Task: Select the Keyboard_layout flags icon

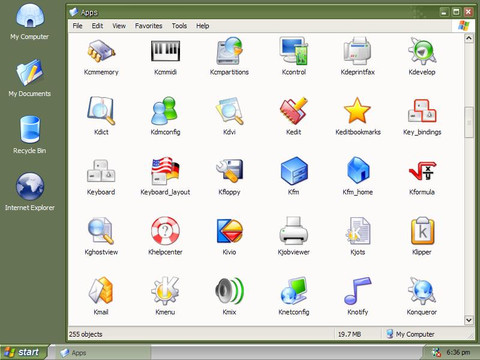Action: tap(165, 171)
